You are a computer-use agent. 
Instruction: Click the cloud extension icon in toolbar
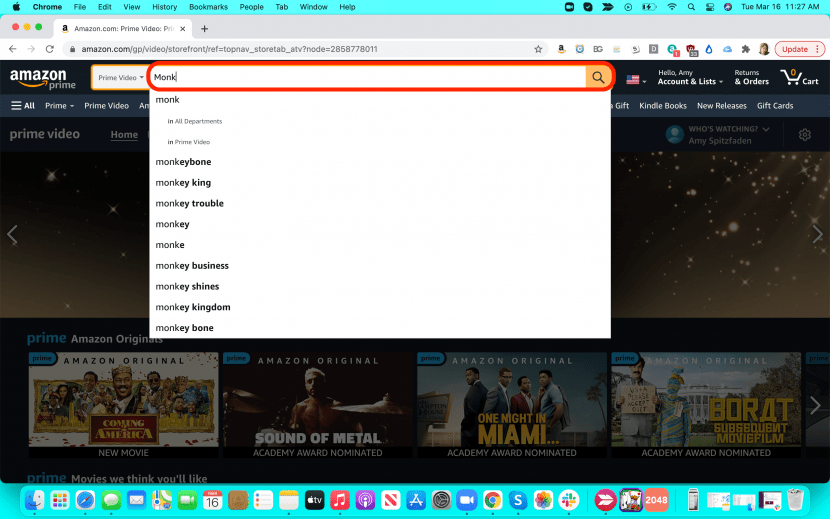tap(727, 49)
